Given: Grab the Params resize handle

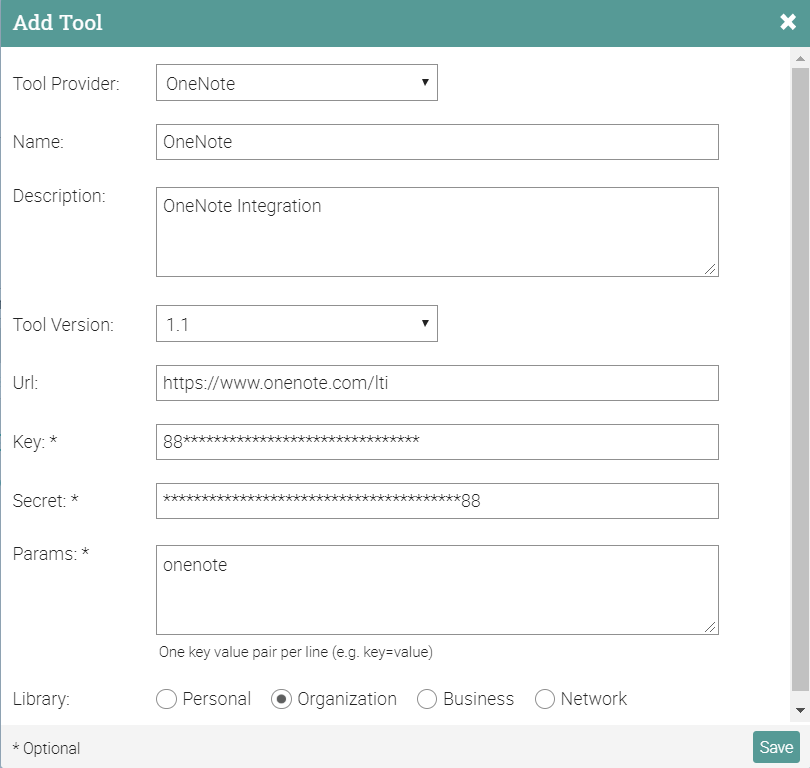Looking at the screenshot, I should (x=710, y=626).
